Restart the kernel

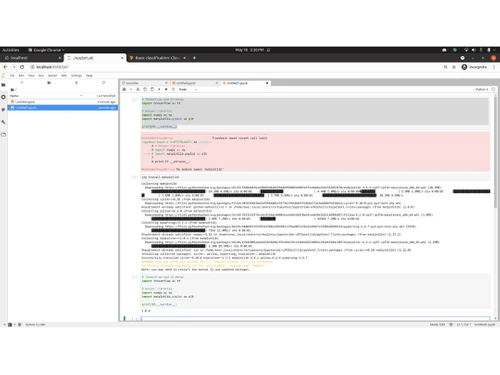173,89
